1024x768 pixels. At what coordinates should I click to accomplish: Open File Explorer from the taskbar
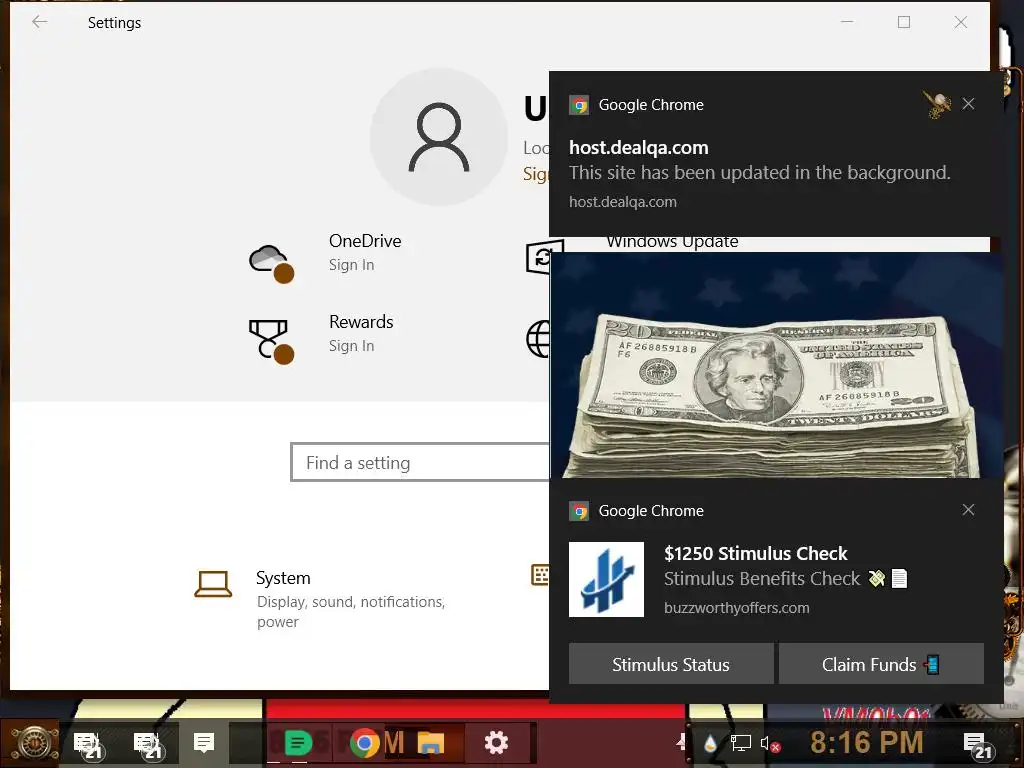[x=430, y=743]
